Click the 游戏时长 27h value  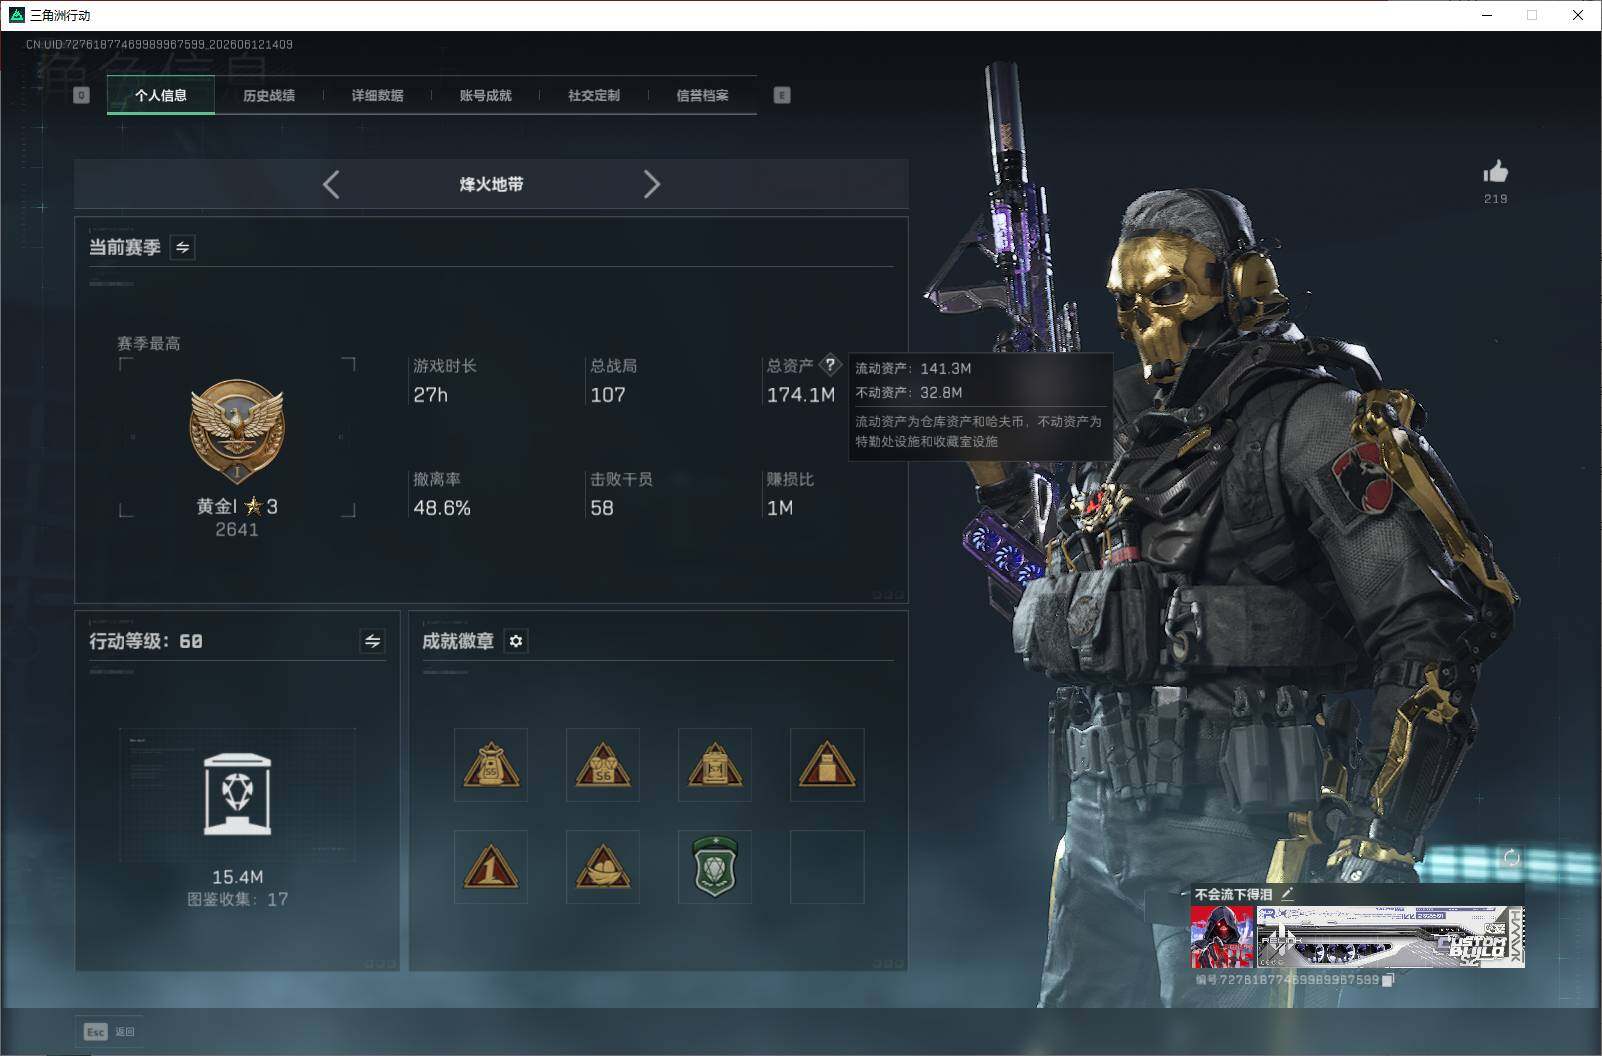(x=431, y=395)
